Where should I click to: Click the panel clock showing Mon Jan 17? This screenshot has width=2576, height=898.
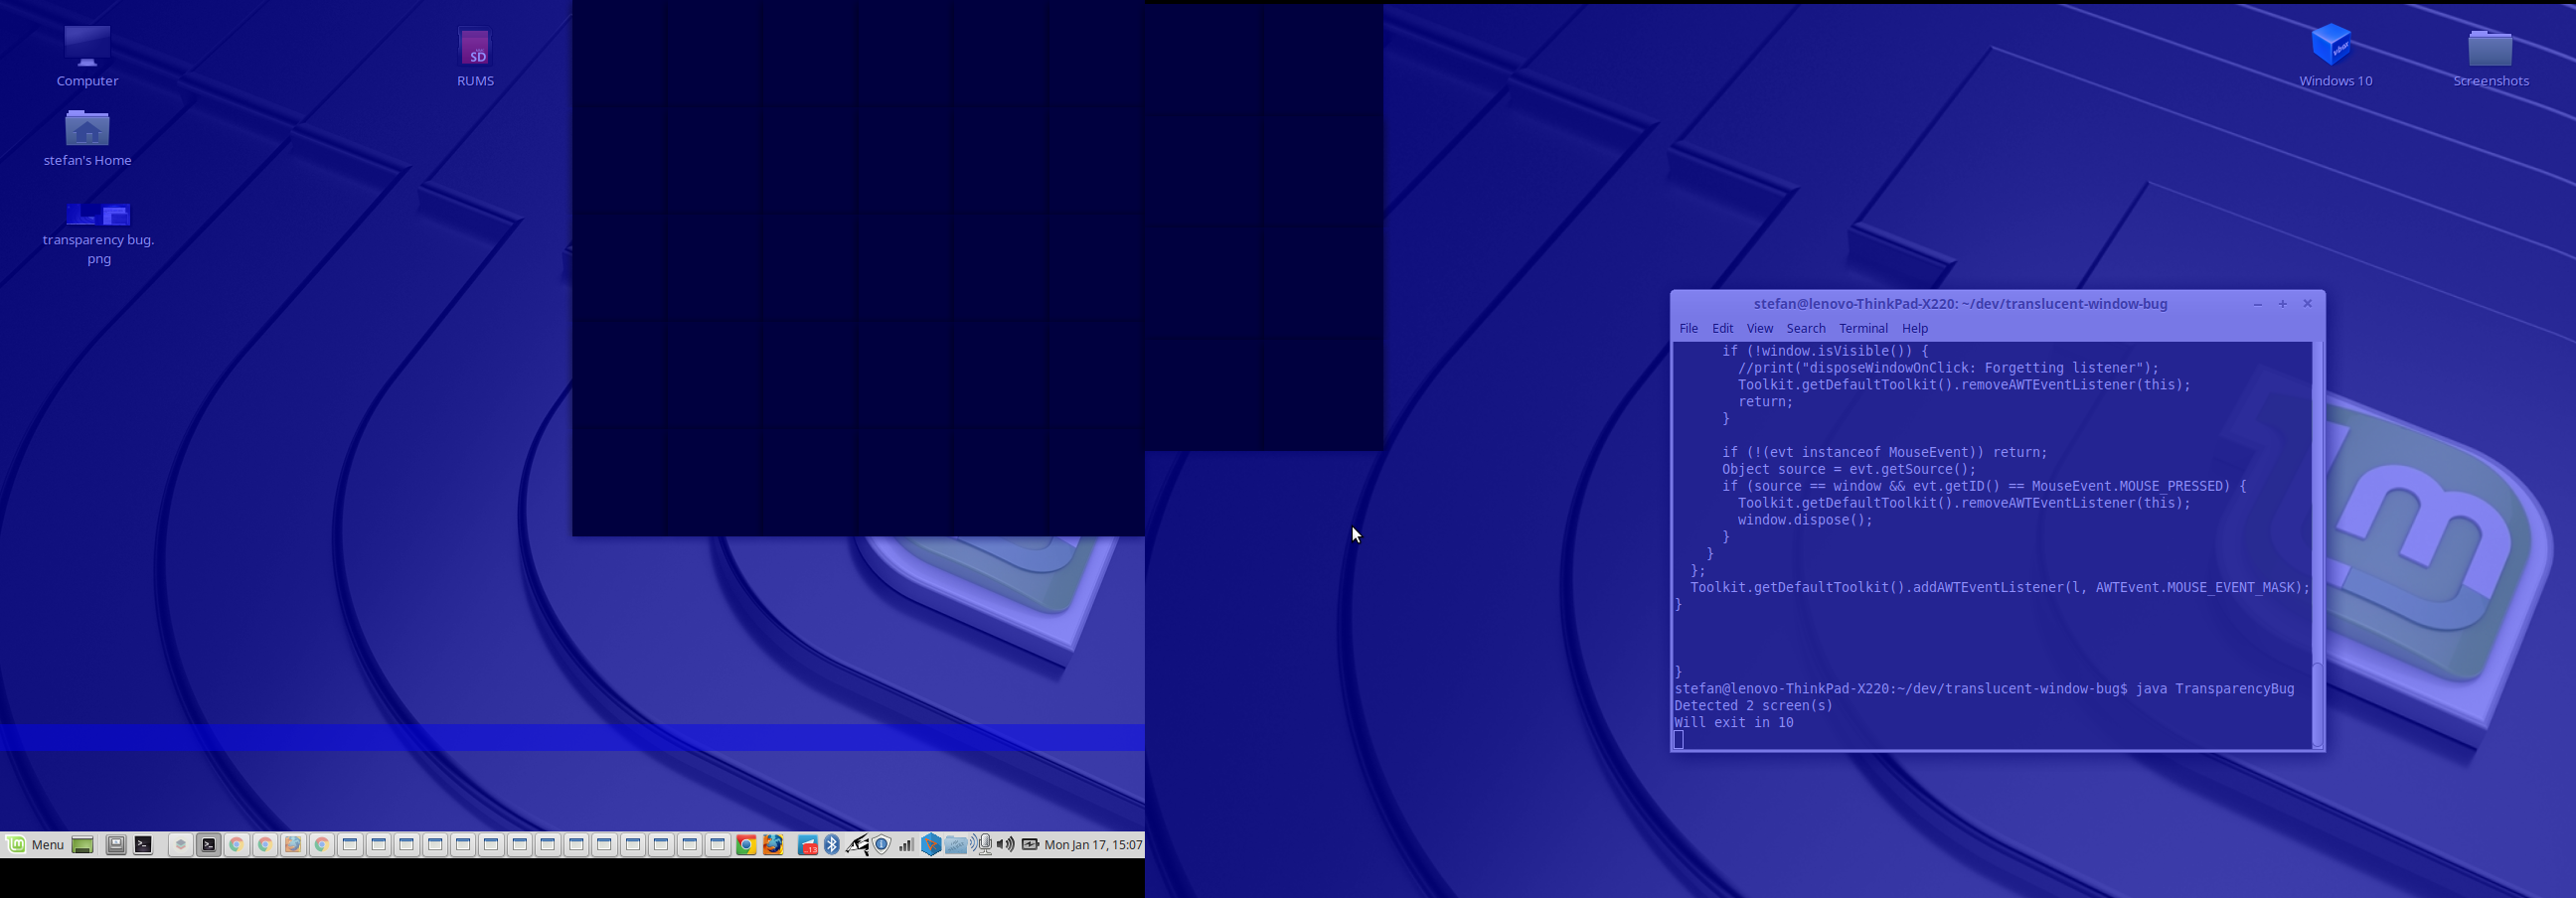pos(1092,845)
